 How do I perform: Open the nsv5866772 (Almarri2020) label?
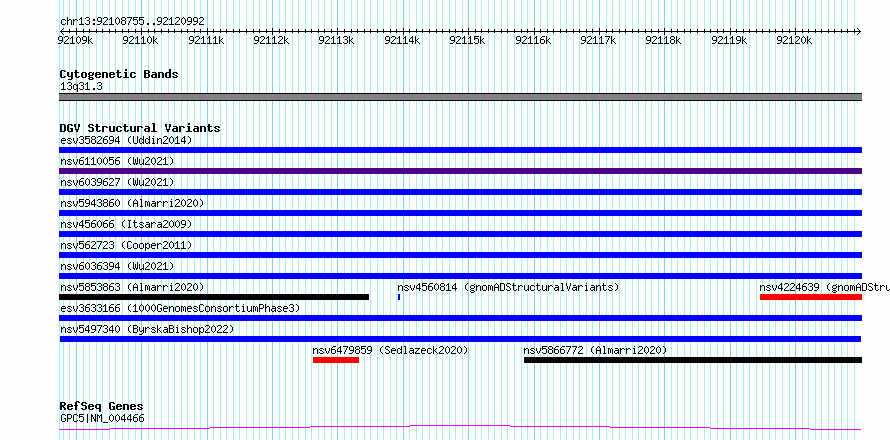coord(595,350)
